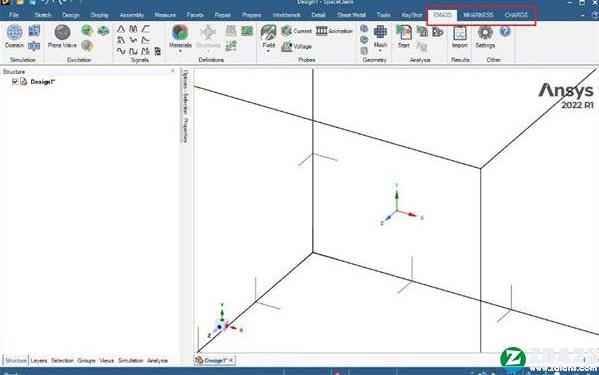The image size is (599, 375).
Task: Expand the Mesh dropdown arrow
Action: 380,51
